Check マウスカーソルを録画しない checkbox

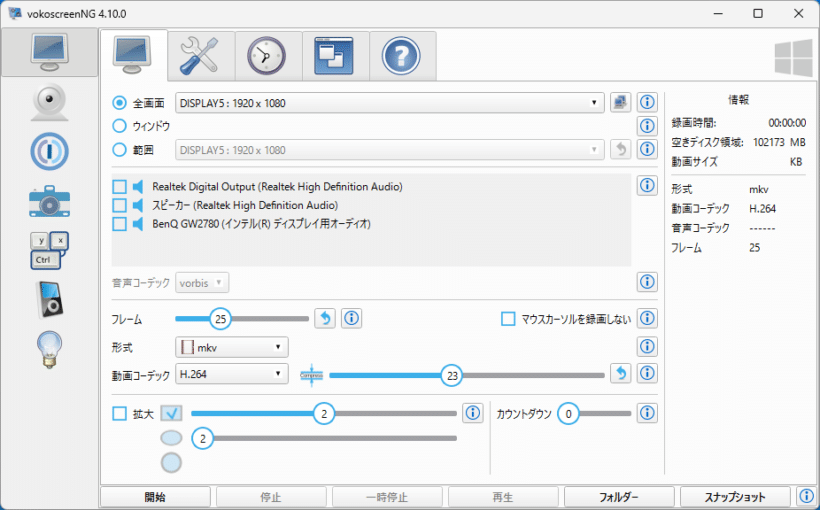tap(508, 319)
